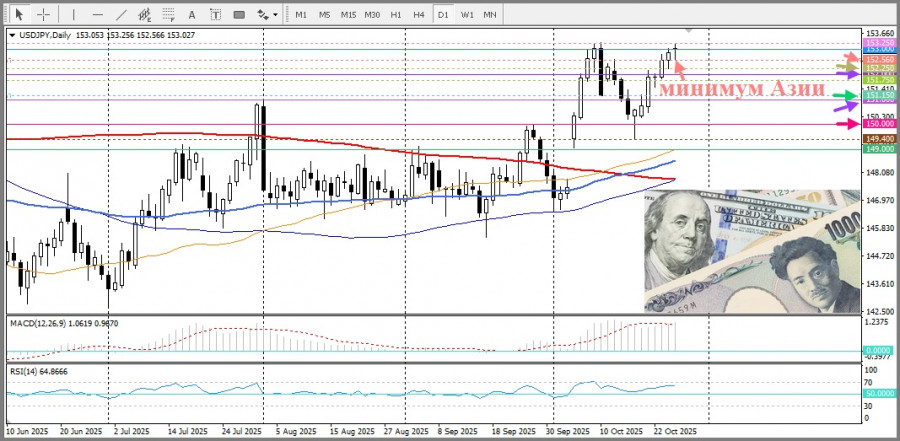Switch chart to H1 timeframe
This screenshot has width=900, height=441.
(395, 15)
